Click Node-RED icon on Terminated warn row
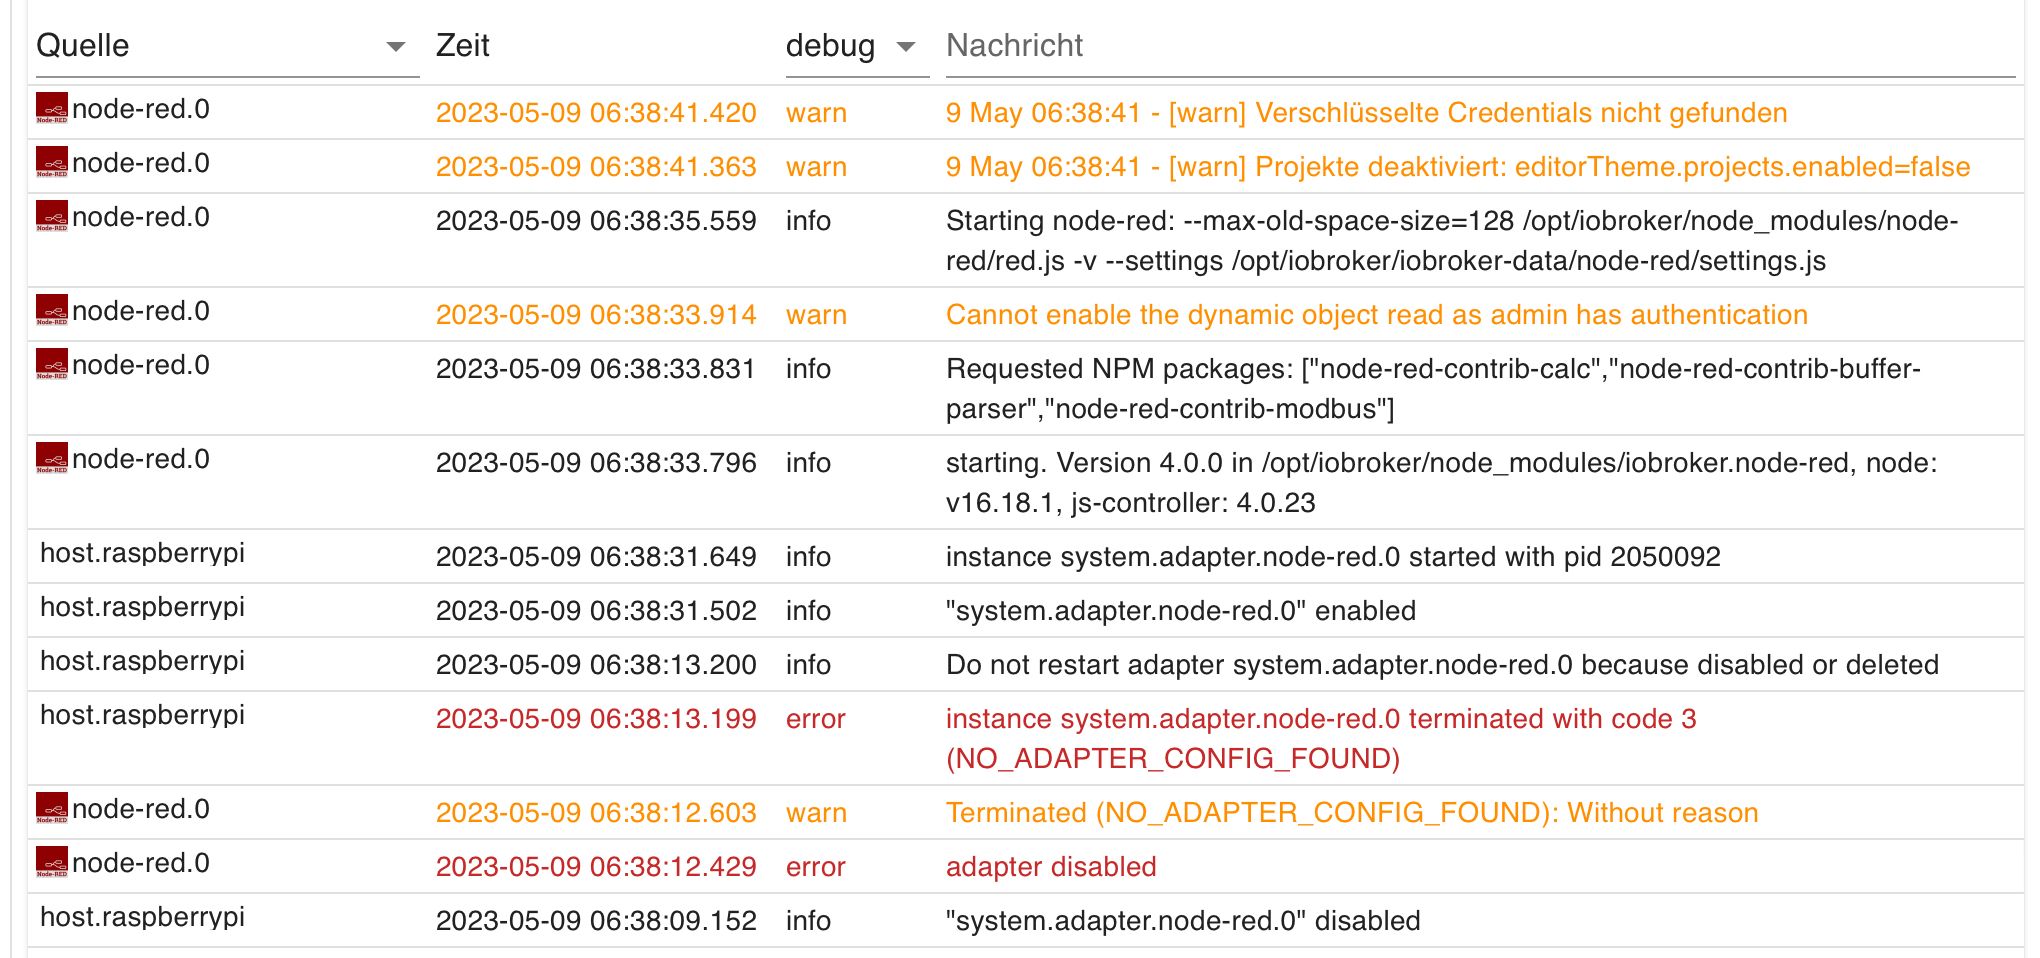Viewport: 2040px width, 958px height. coord(52,808)
